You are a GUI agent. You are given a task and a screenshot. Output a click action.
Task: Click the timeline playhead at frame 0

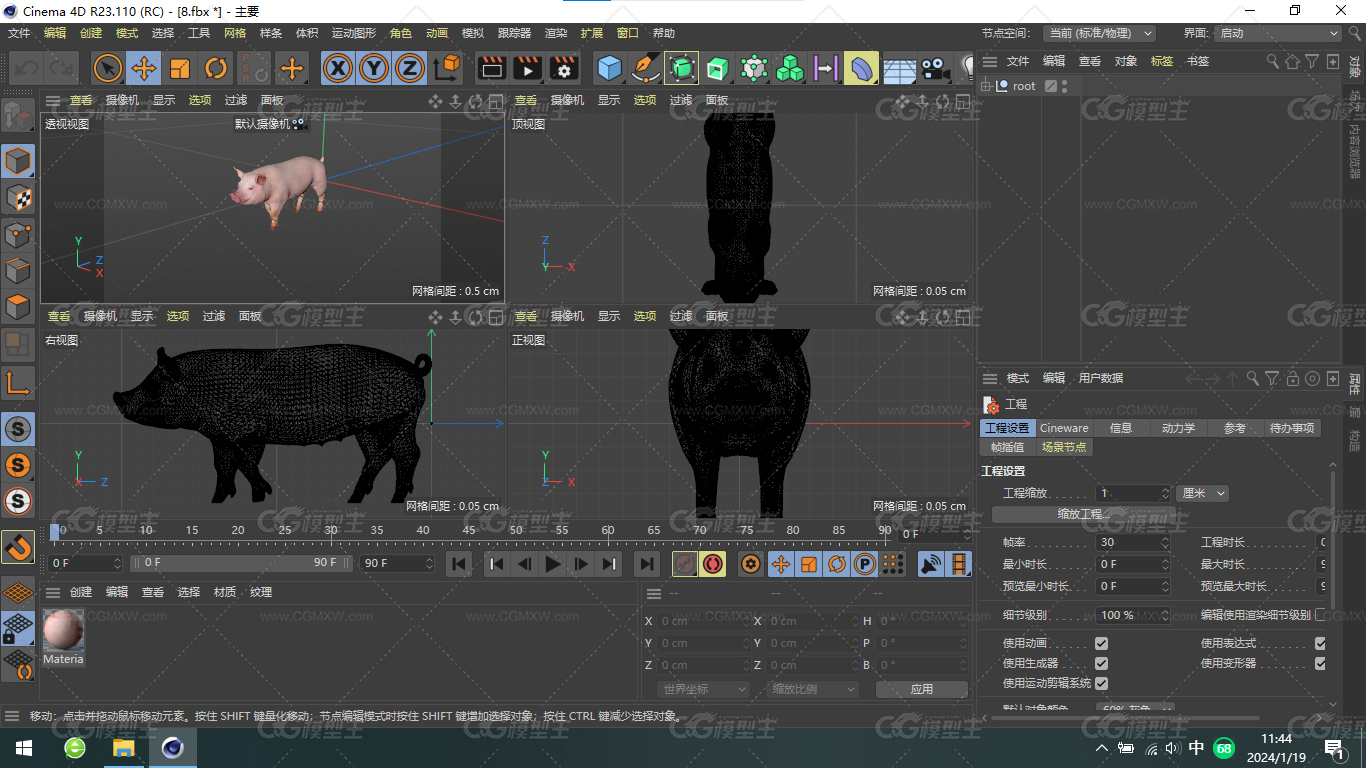coord(55,531)
